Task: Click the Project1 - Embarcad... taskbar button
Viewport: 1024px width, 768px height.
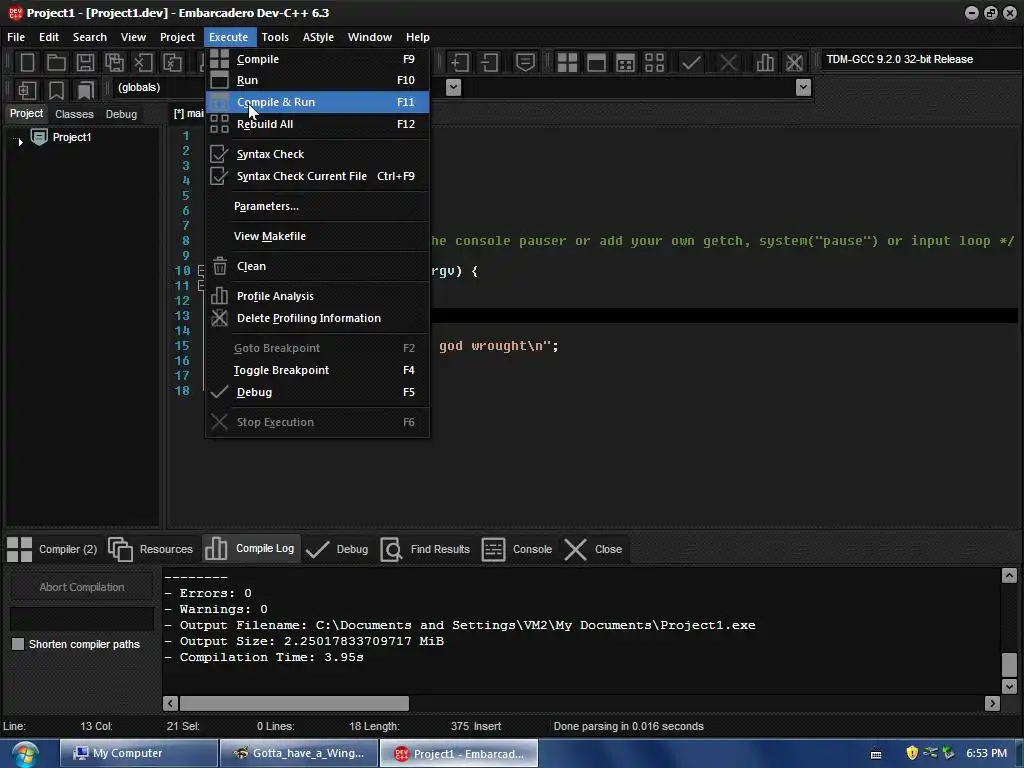Action: pos(459,754)
